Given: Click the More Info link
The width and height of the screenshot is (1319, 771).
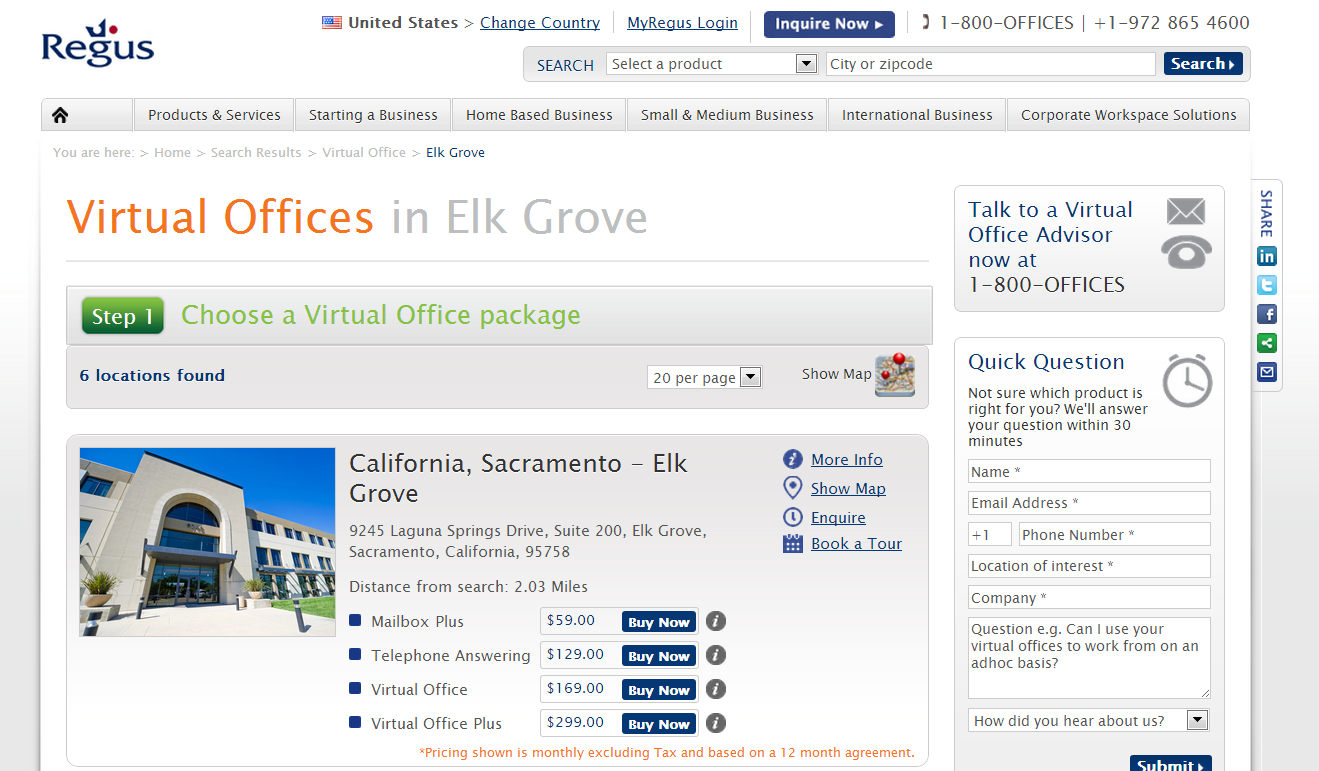Looking at the screenshot, I should click(x=847, y=460).
